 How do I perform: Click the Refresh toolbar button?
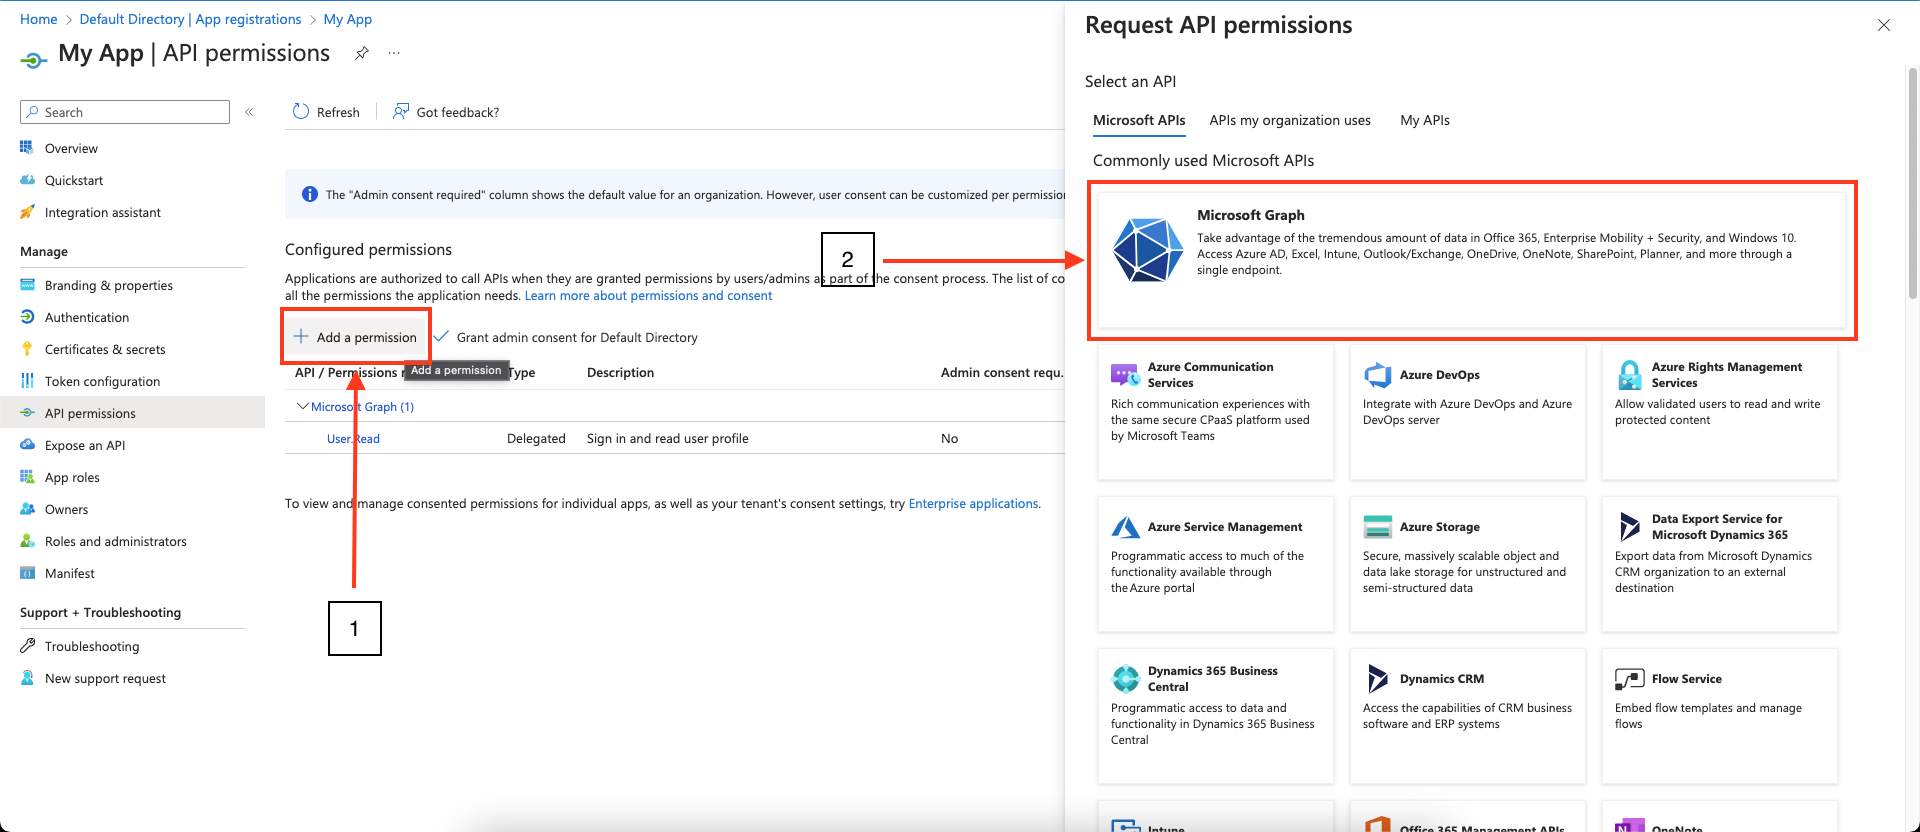pyautogui.click(x=326, y=112)
